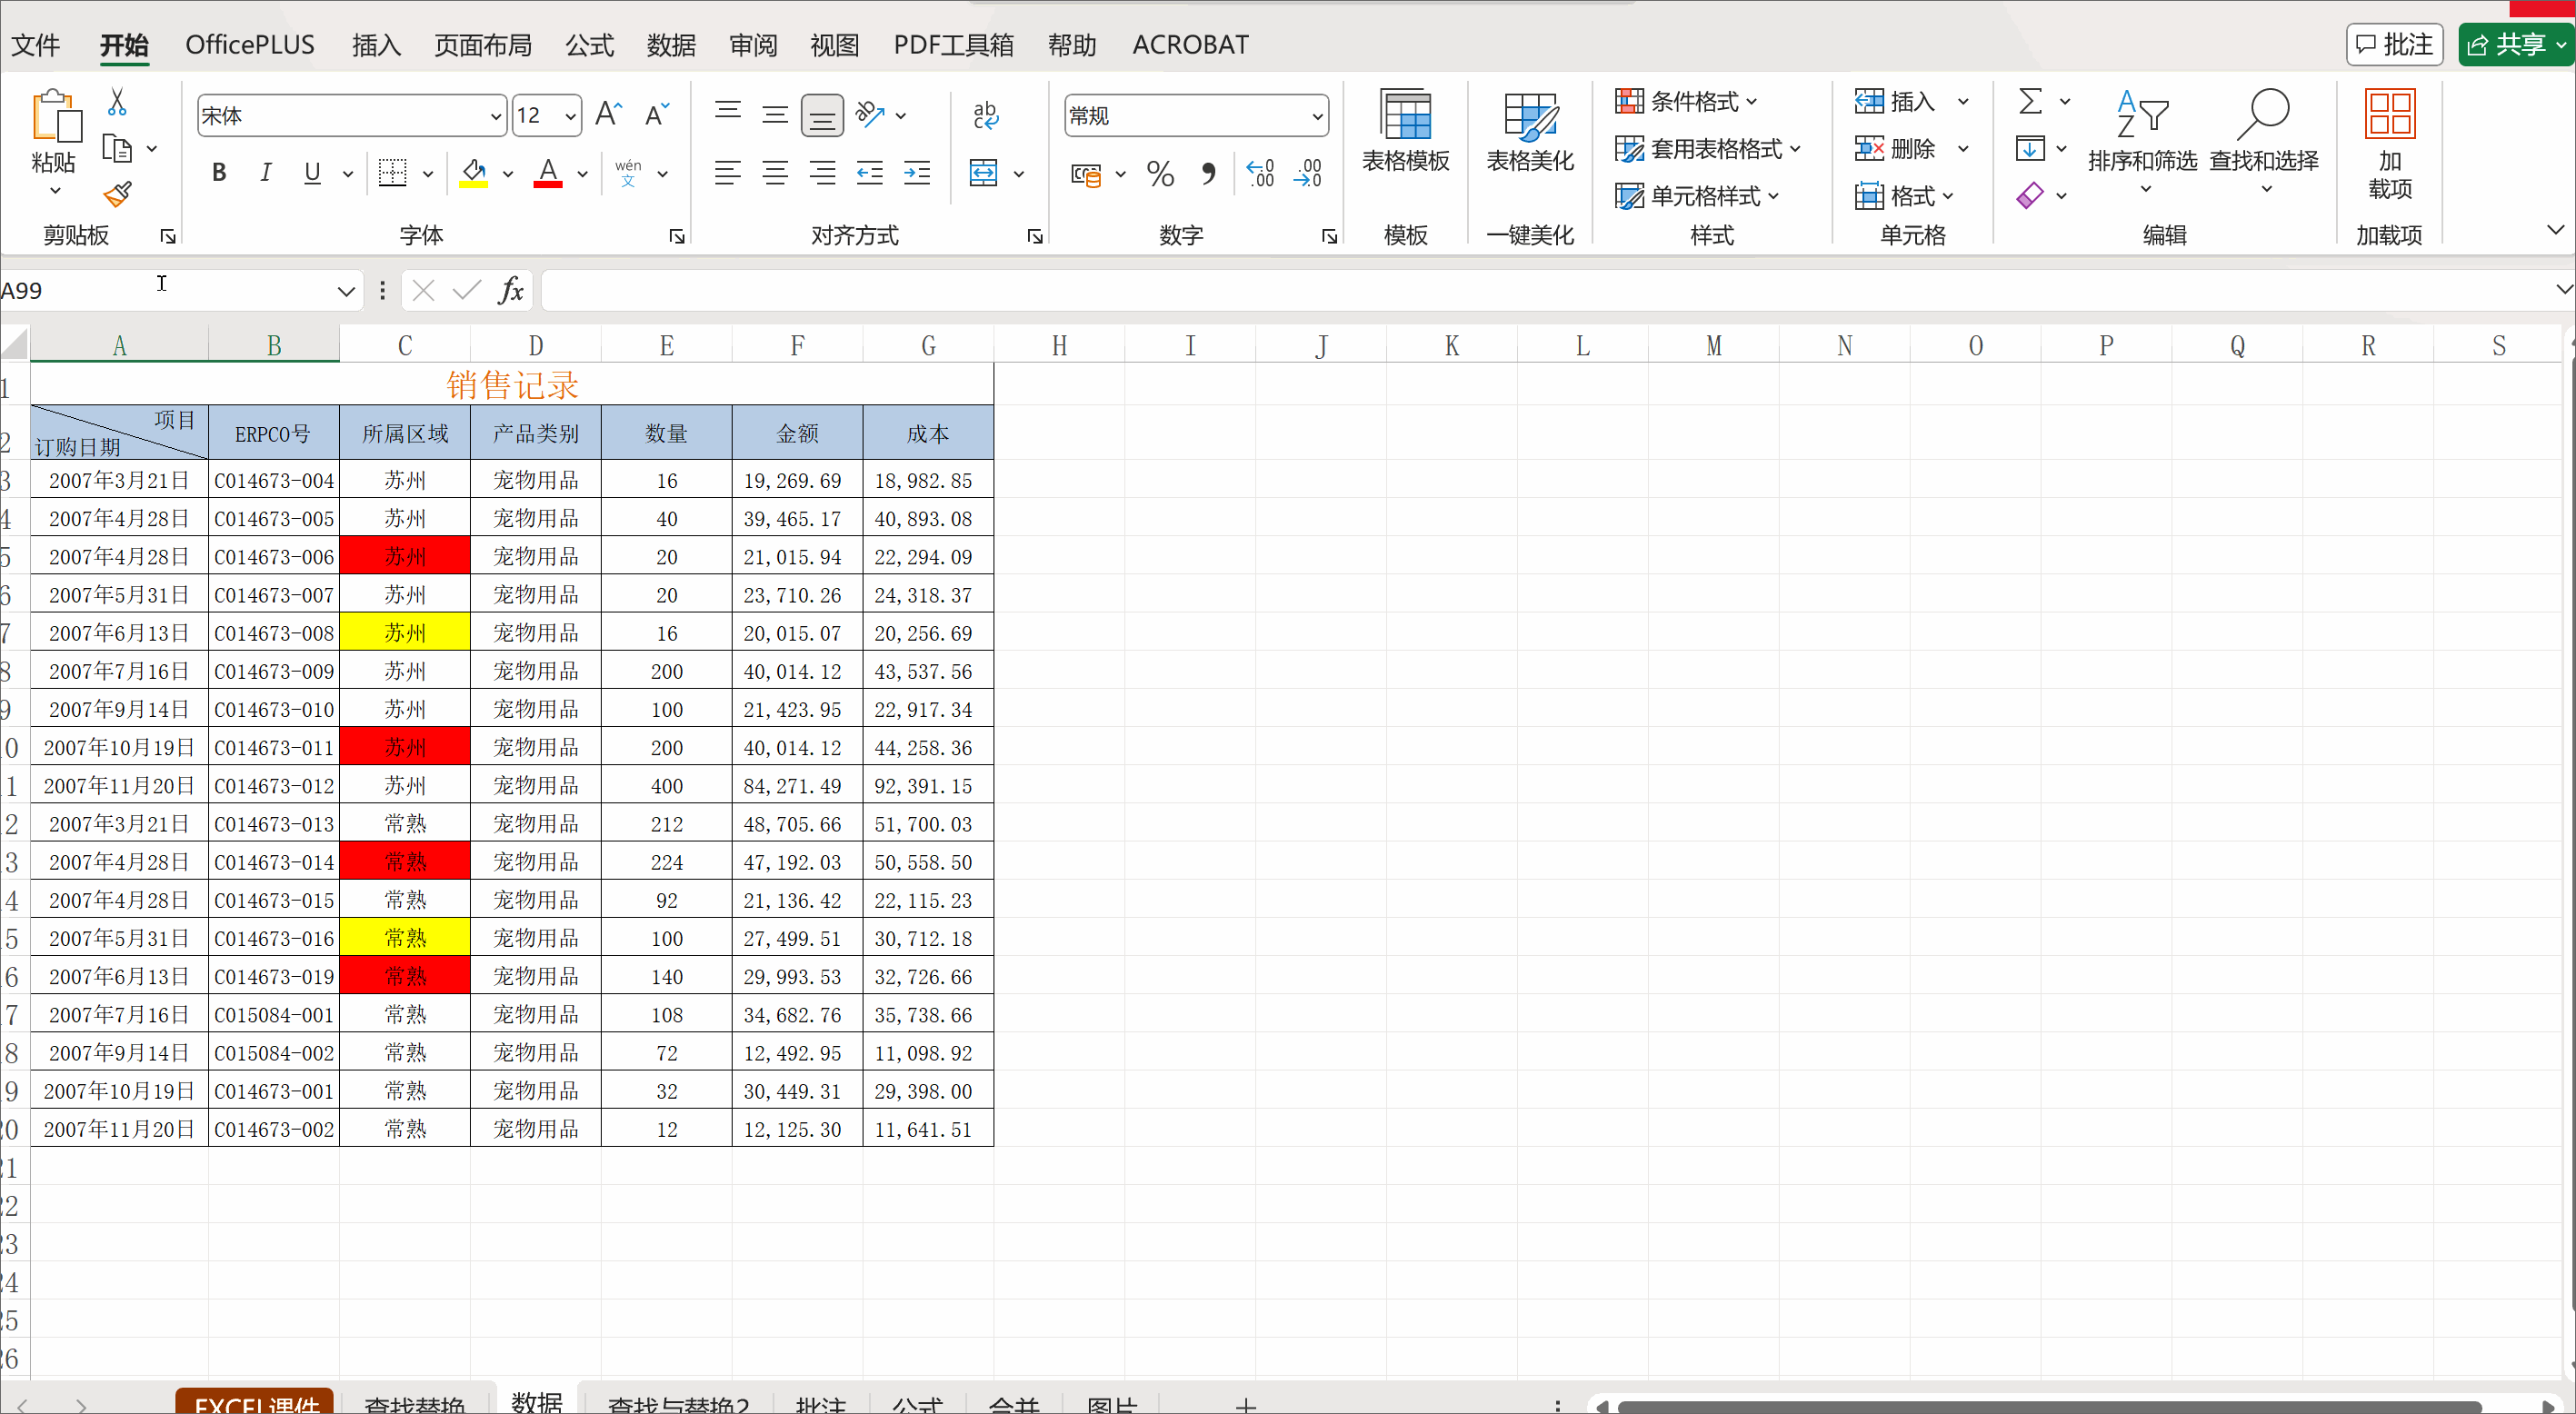This screenshot has width=2576, height=1414.
Task: Toggle italic formatting
Action: (x=265, y=172)
